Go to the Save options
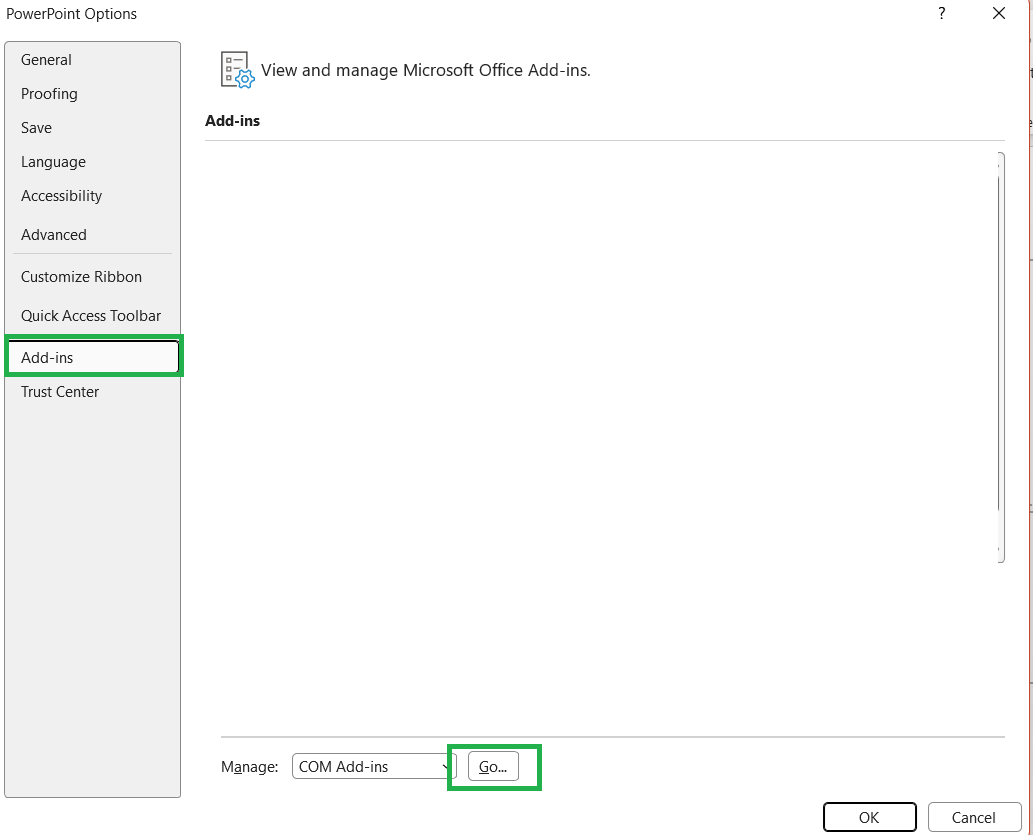Viewport: 1033px width, 835px height. (92, 128)
